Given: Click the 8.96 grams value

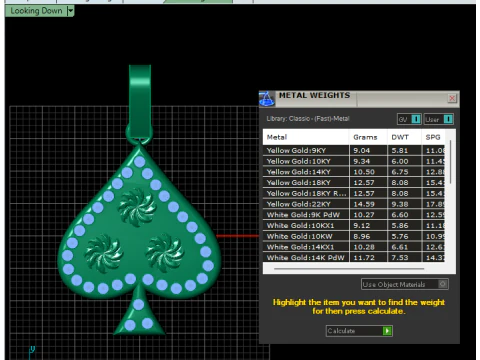Looking at the screenshot, I should tap(362, 236).
